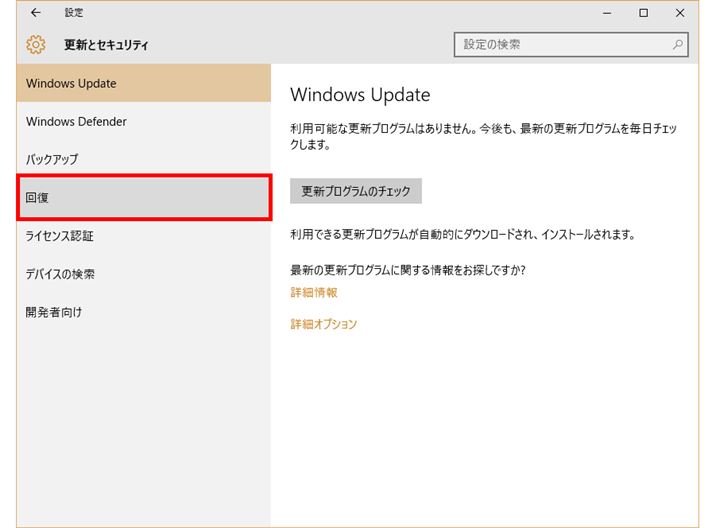Open Windows Defender settings
This screenshot has height=528, width=715.
(x=144, y=121)
